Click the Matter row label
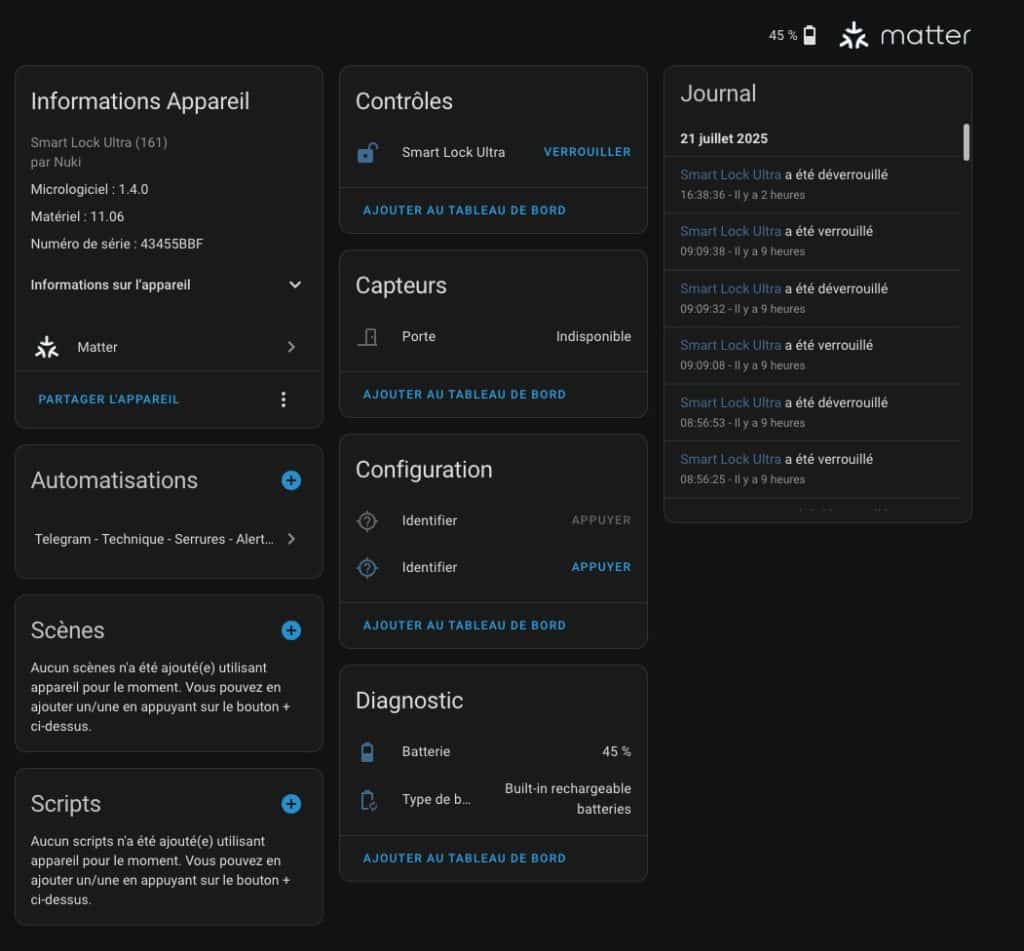This screenshot has width=1024, height=951. pos(97,347)
